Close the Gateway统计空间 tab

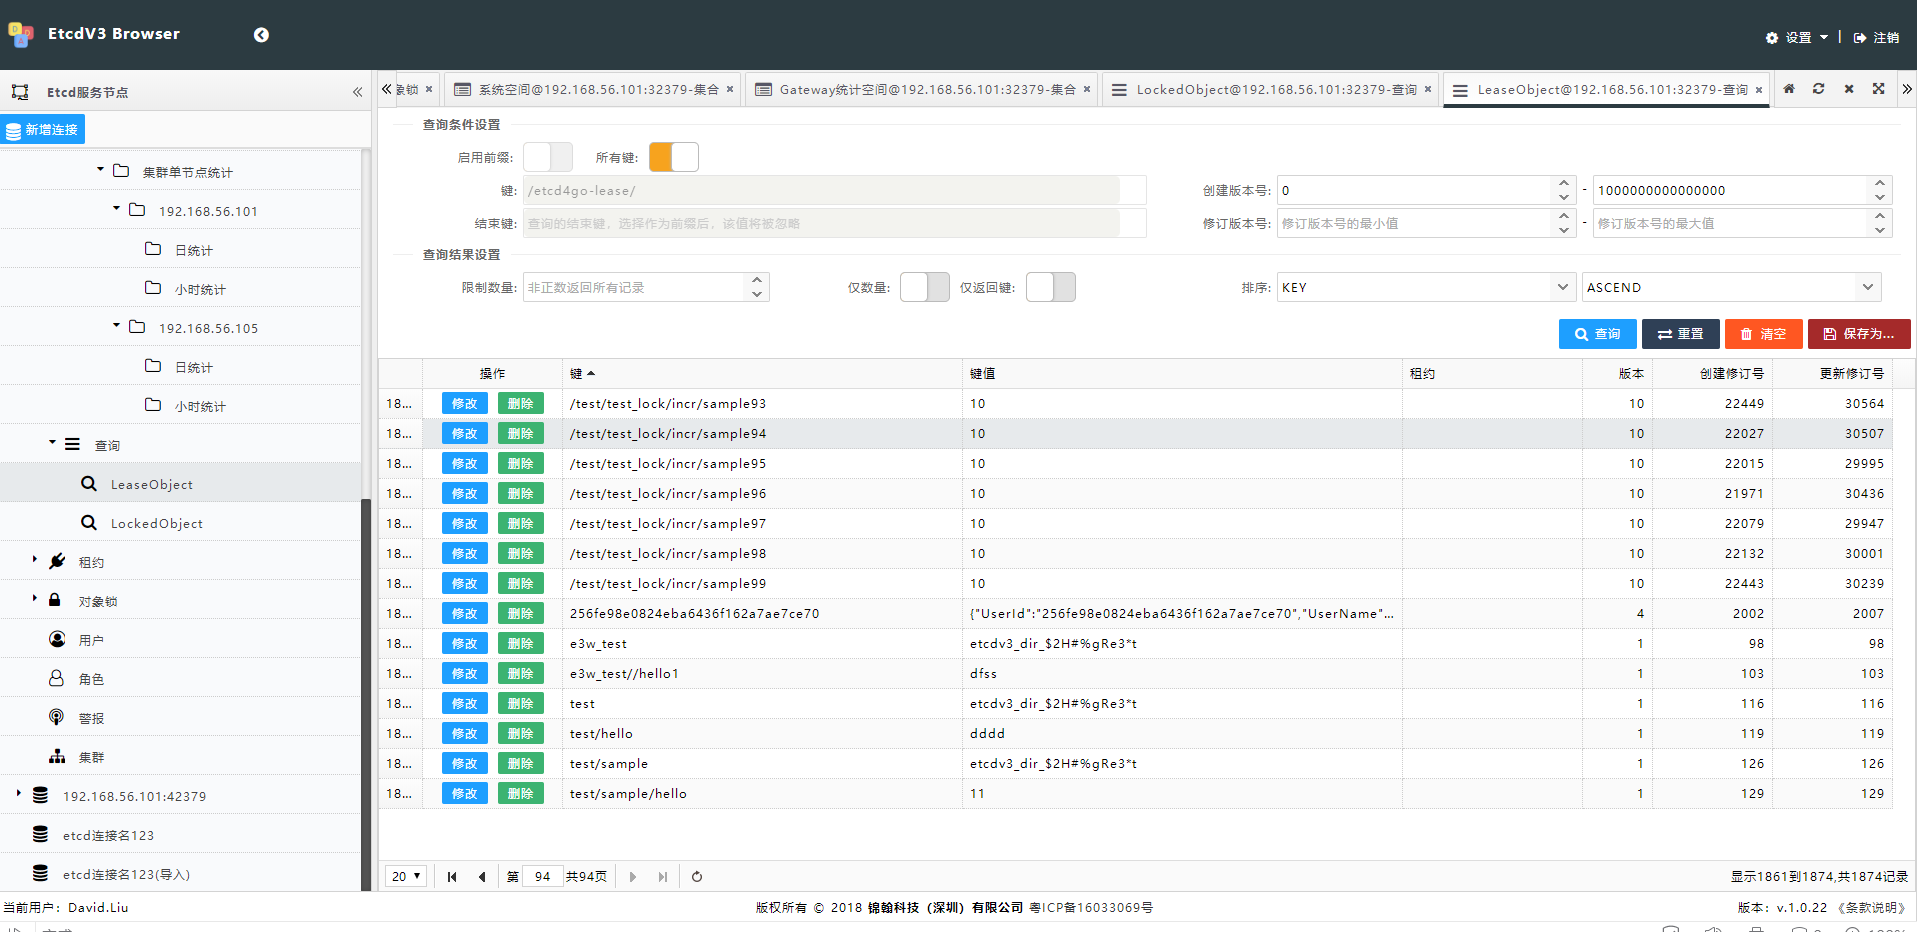pos(1087,89)
